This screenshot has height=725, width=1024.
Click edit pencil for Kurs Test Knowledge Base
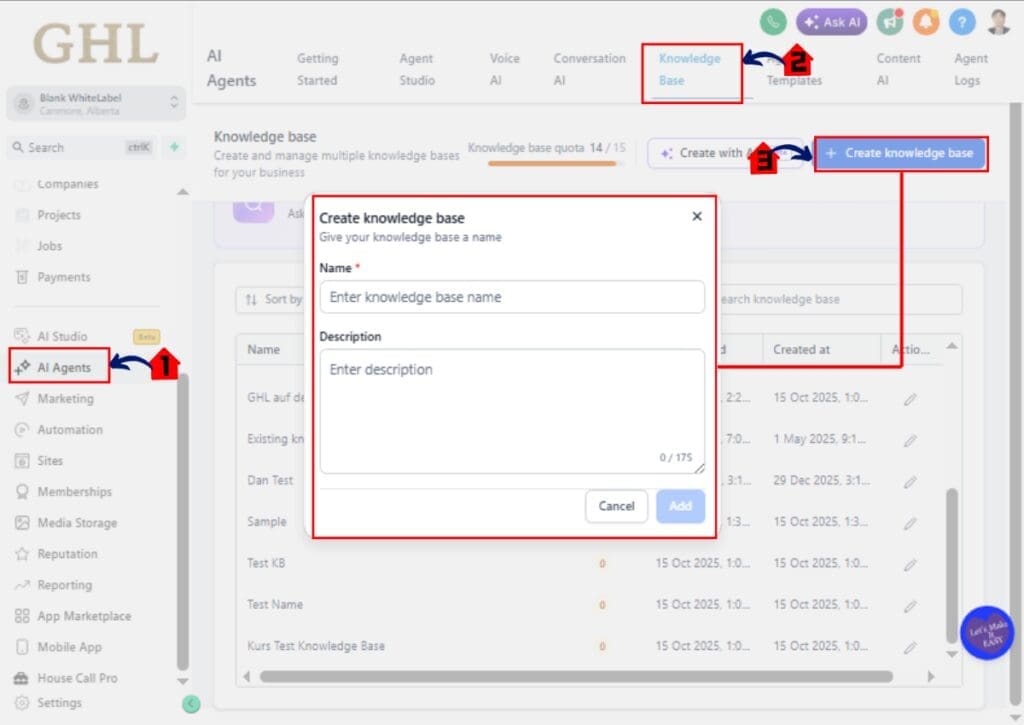[x=910, y=648]
